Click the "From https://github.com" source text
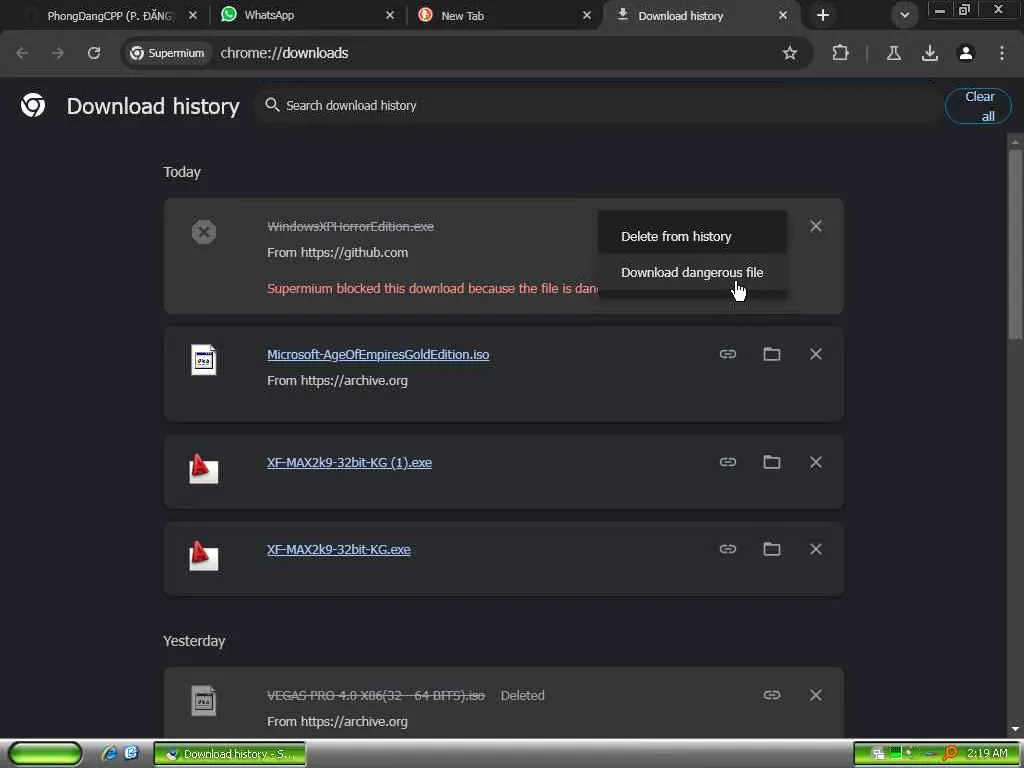Viewport: 1024px width, 768px height. pos(338,253)
